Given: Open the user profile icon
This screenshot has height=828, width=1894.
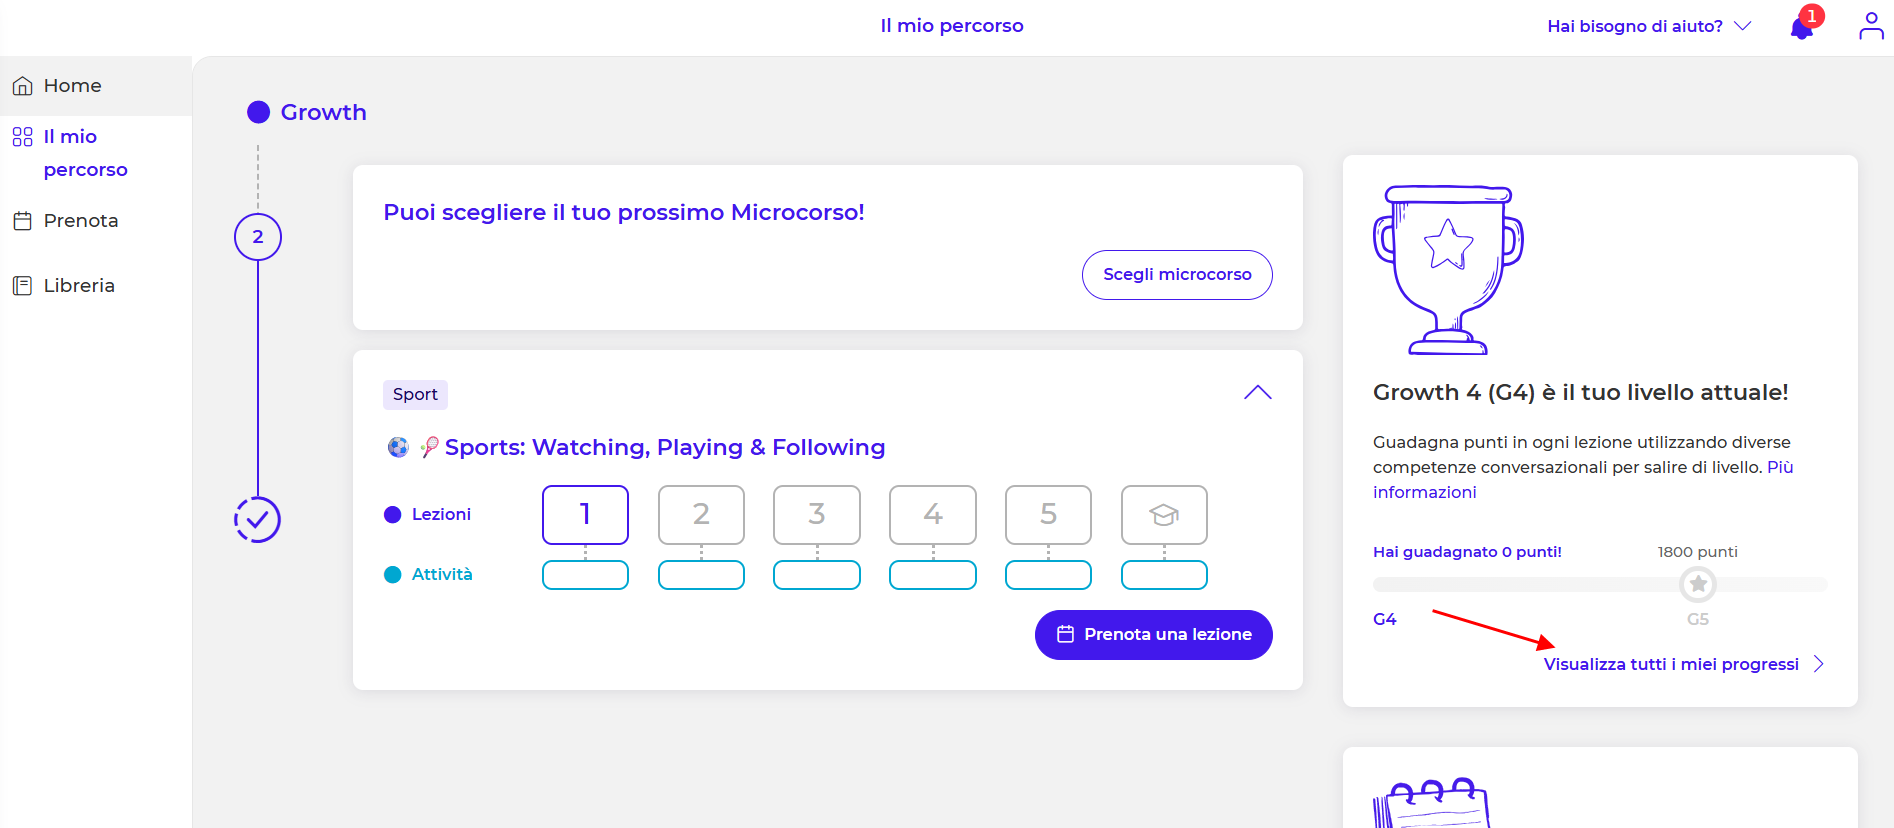Looking at the screenshot, I should click(1871, 26).
